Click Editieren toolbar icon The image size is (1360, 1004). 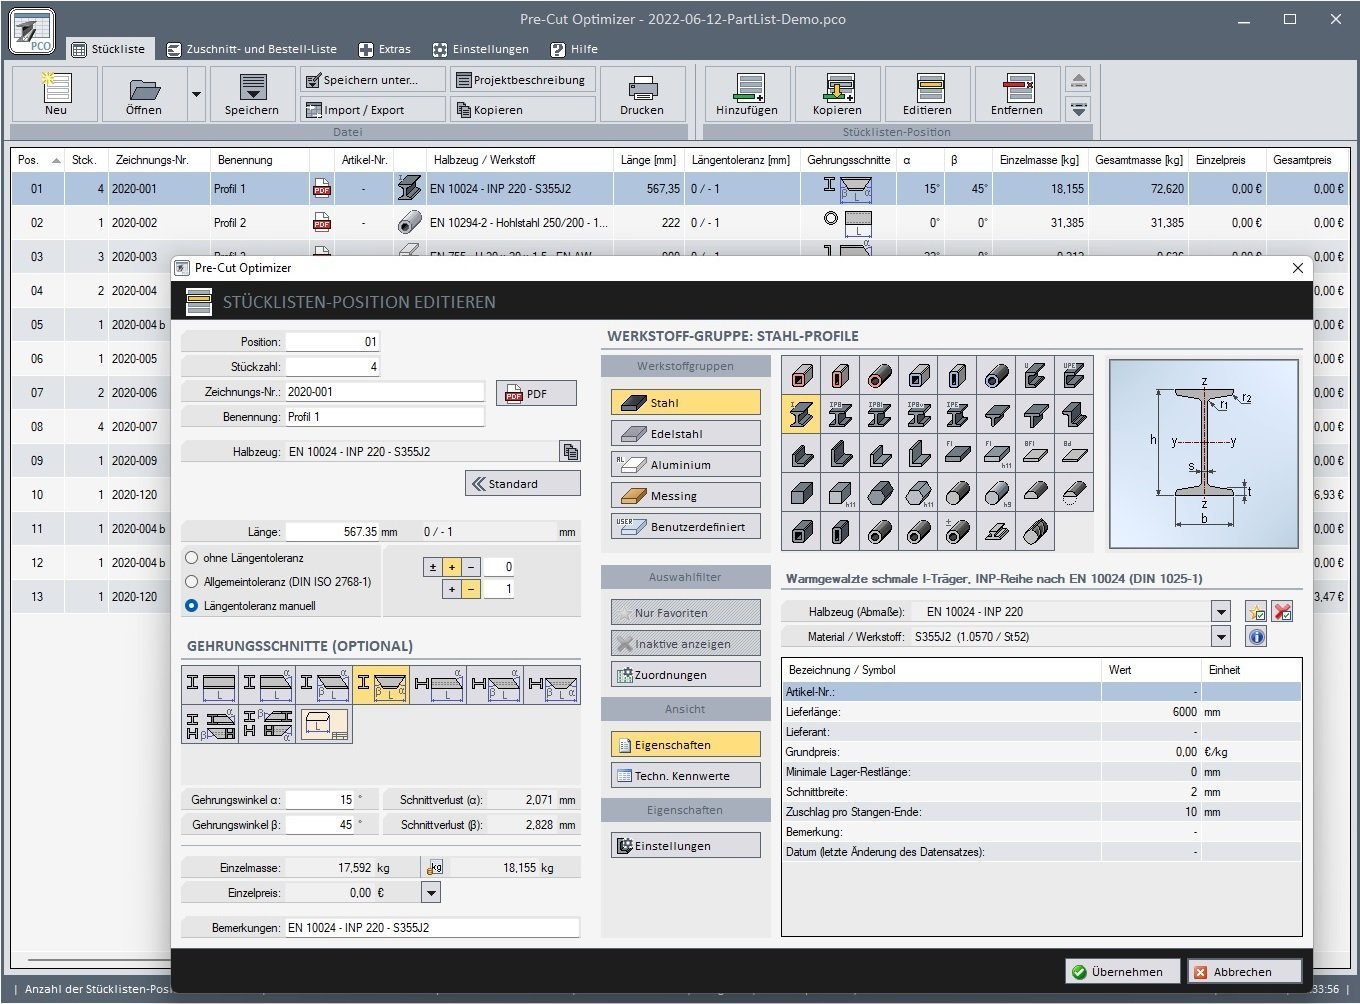coord(927,95)
